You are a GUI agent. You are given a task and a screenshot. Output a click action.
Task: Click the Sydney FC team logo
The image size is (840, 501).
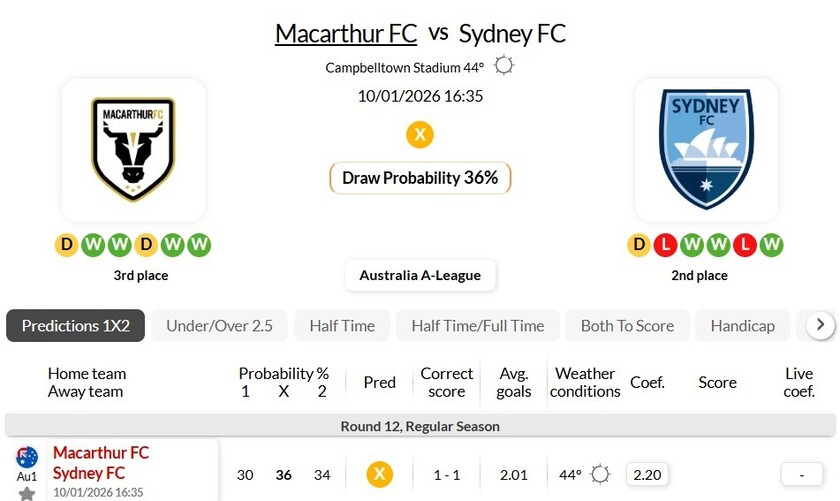coord(706,149)
